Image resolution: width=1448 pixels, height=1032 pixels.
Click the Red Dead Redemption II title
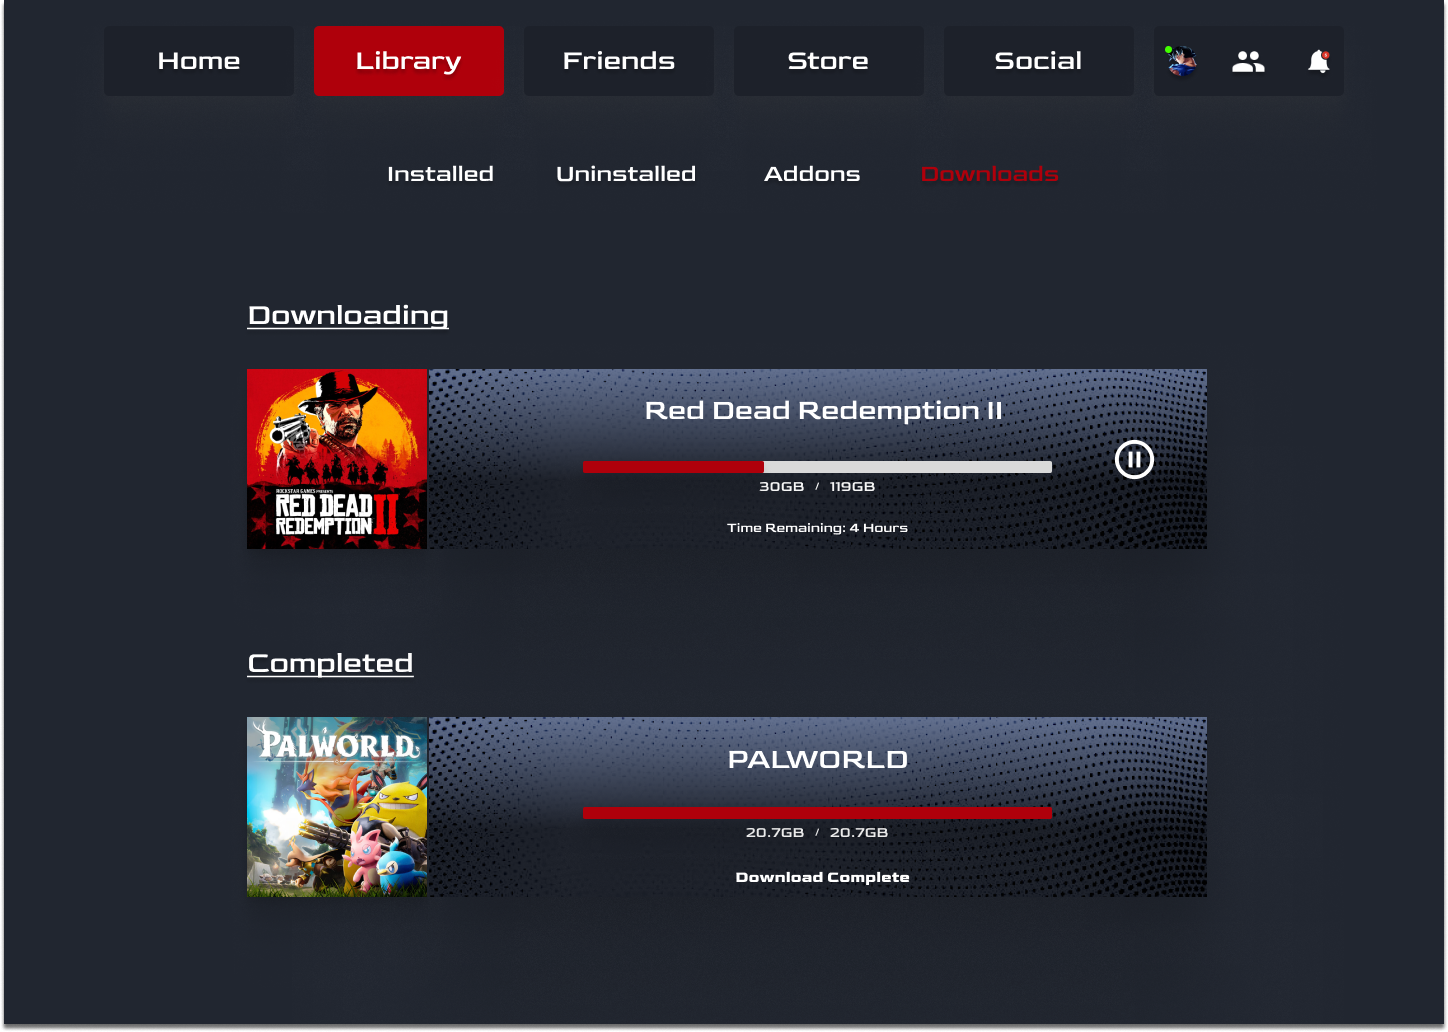(x=824, y=411)
